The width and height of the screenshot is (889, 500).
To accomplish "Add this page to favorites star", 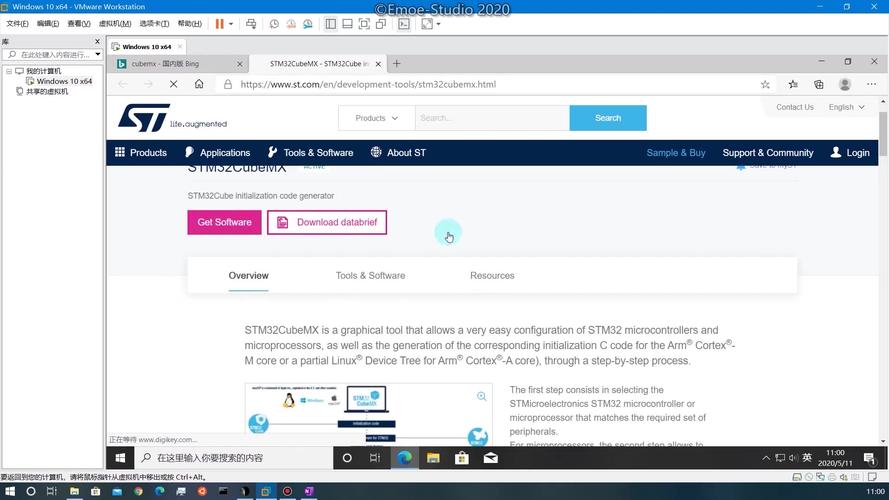I will (x=765, y=85).
